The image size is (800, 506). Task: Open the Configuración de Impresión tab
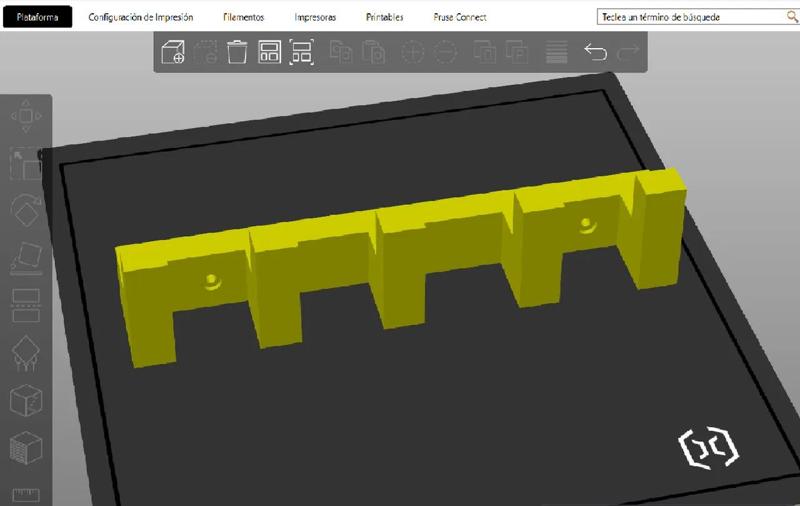coord(141,17)
